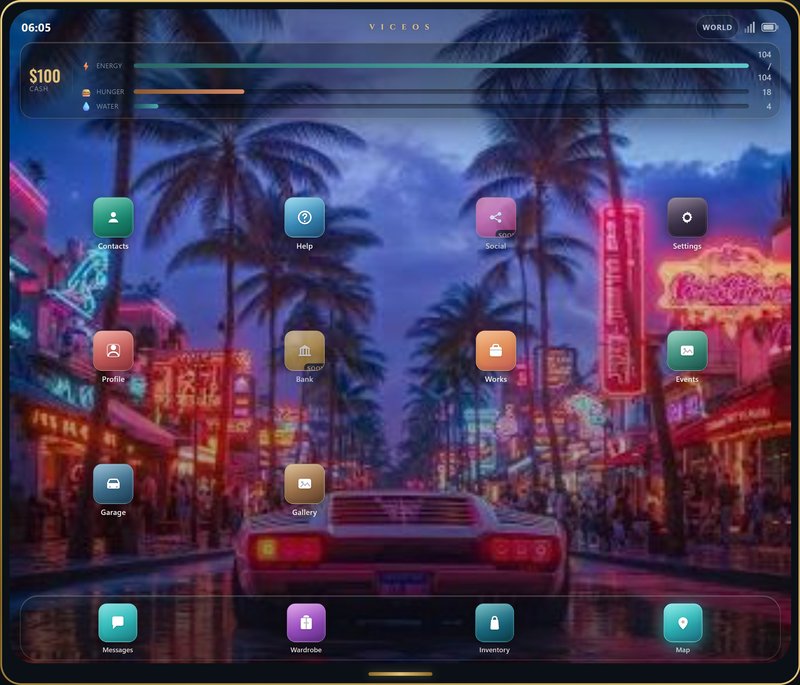Launch the Works briefcase app
800x685 pixels.
click(496, 351)
